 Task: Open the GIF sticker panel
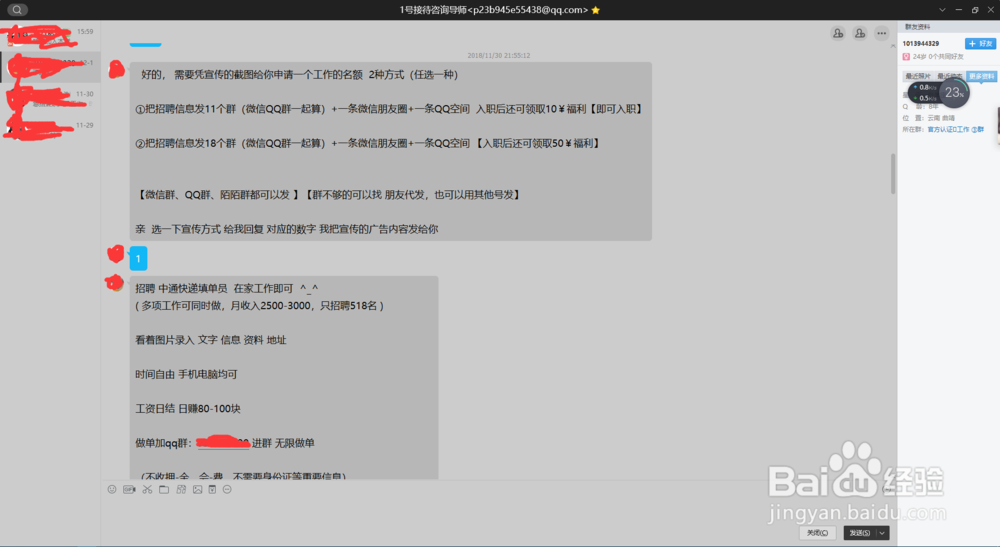(x=129, y=490)
